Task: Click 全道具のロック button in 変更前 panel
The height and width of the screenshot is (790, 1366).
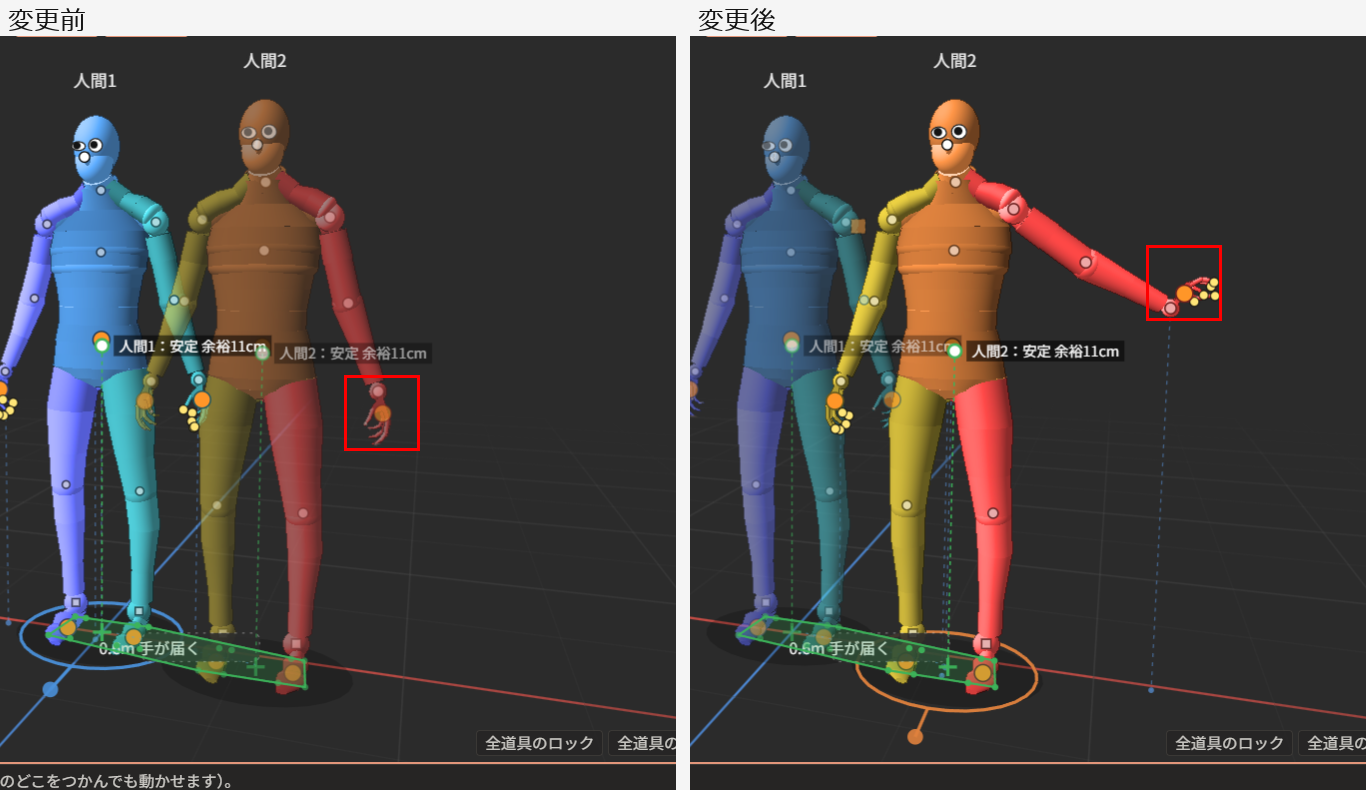Action: 540,743
